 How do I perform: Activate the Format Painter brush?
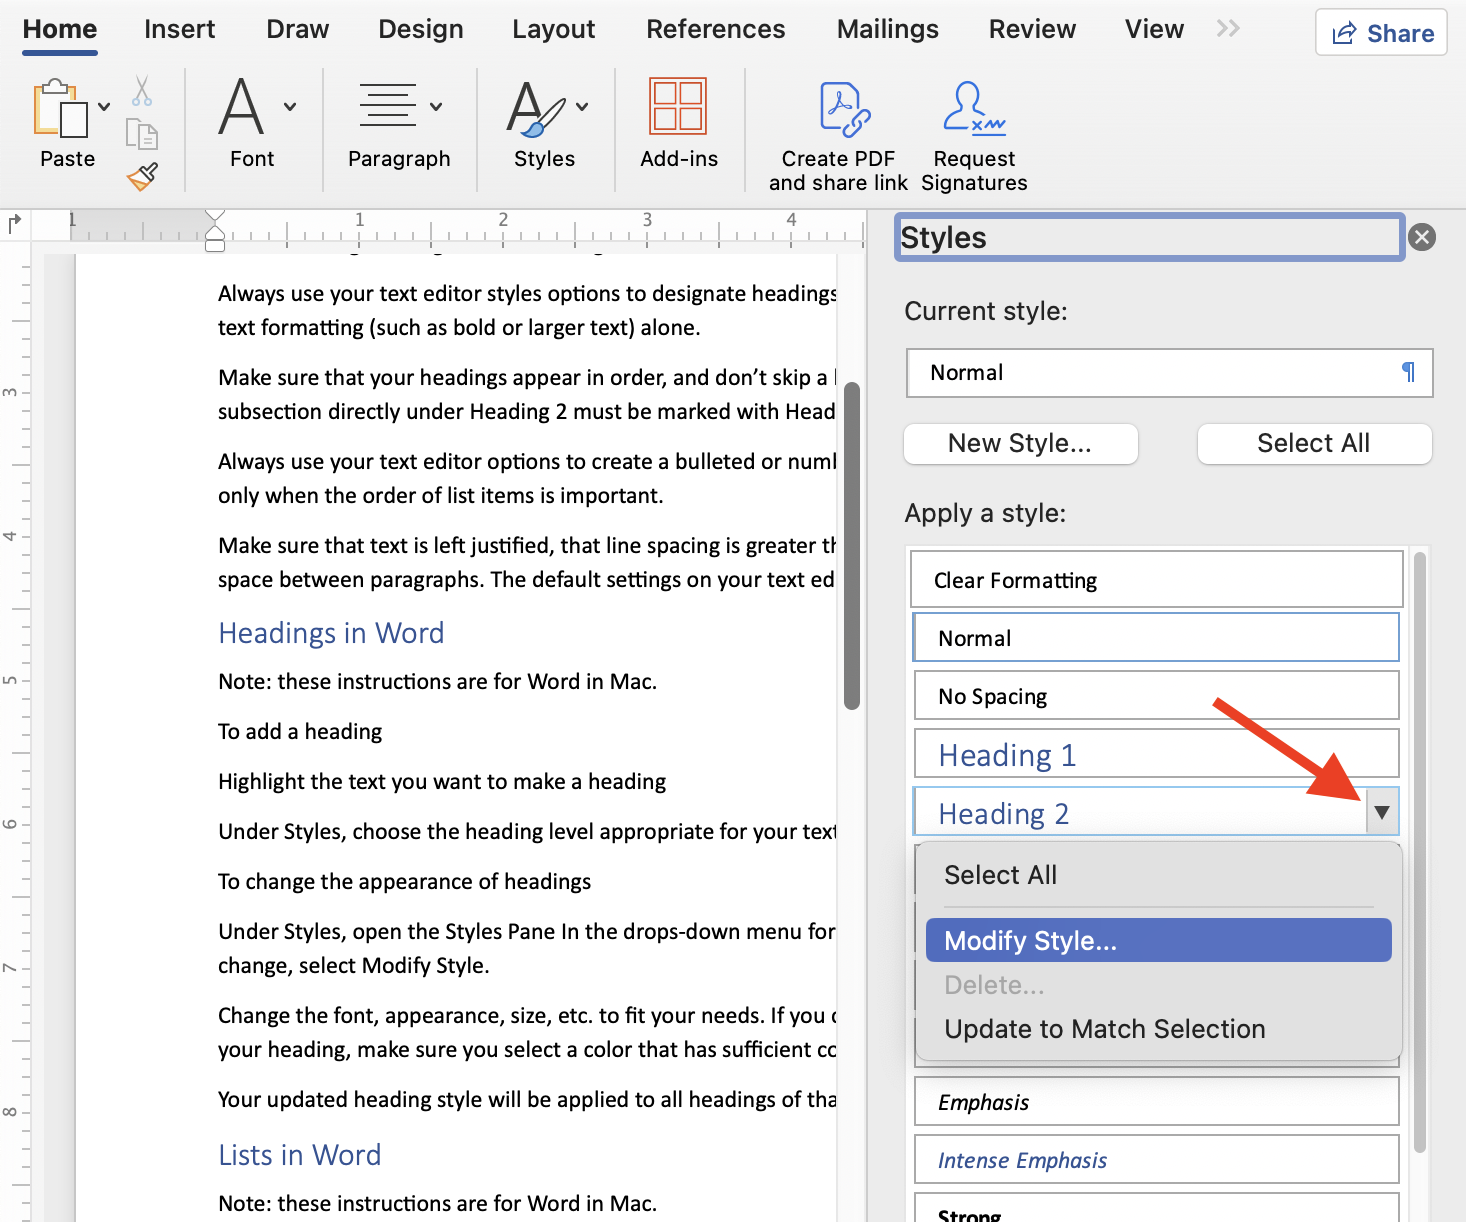coord(141,175)
